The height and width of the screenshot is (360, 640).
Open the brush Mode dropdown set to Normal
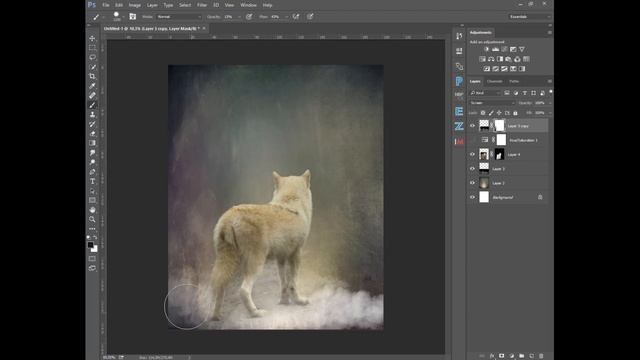179,17
